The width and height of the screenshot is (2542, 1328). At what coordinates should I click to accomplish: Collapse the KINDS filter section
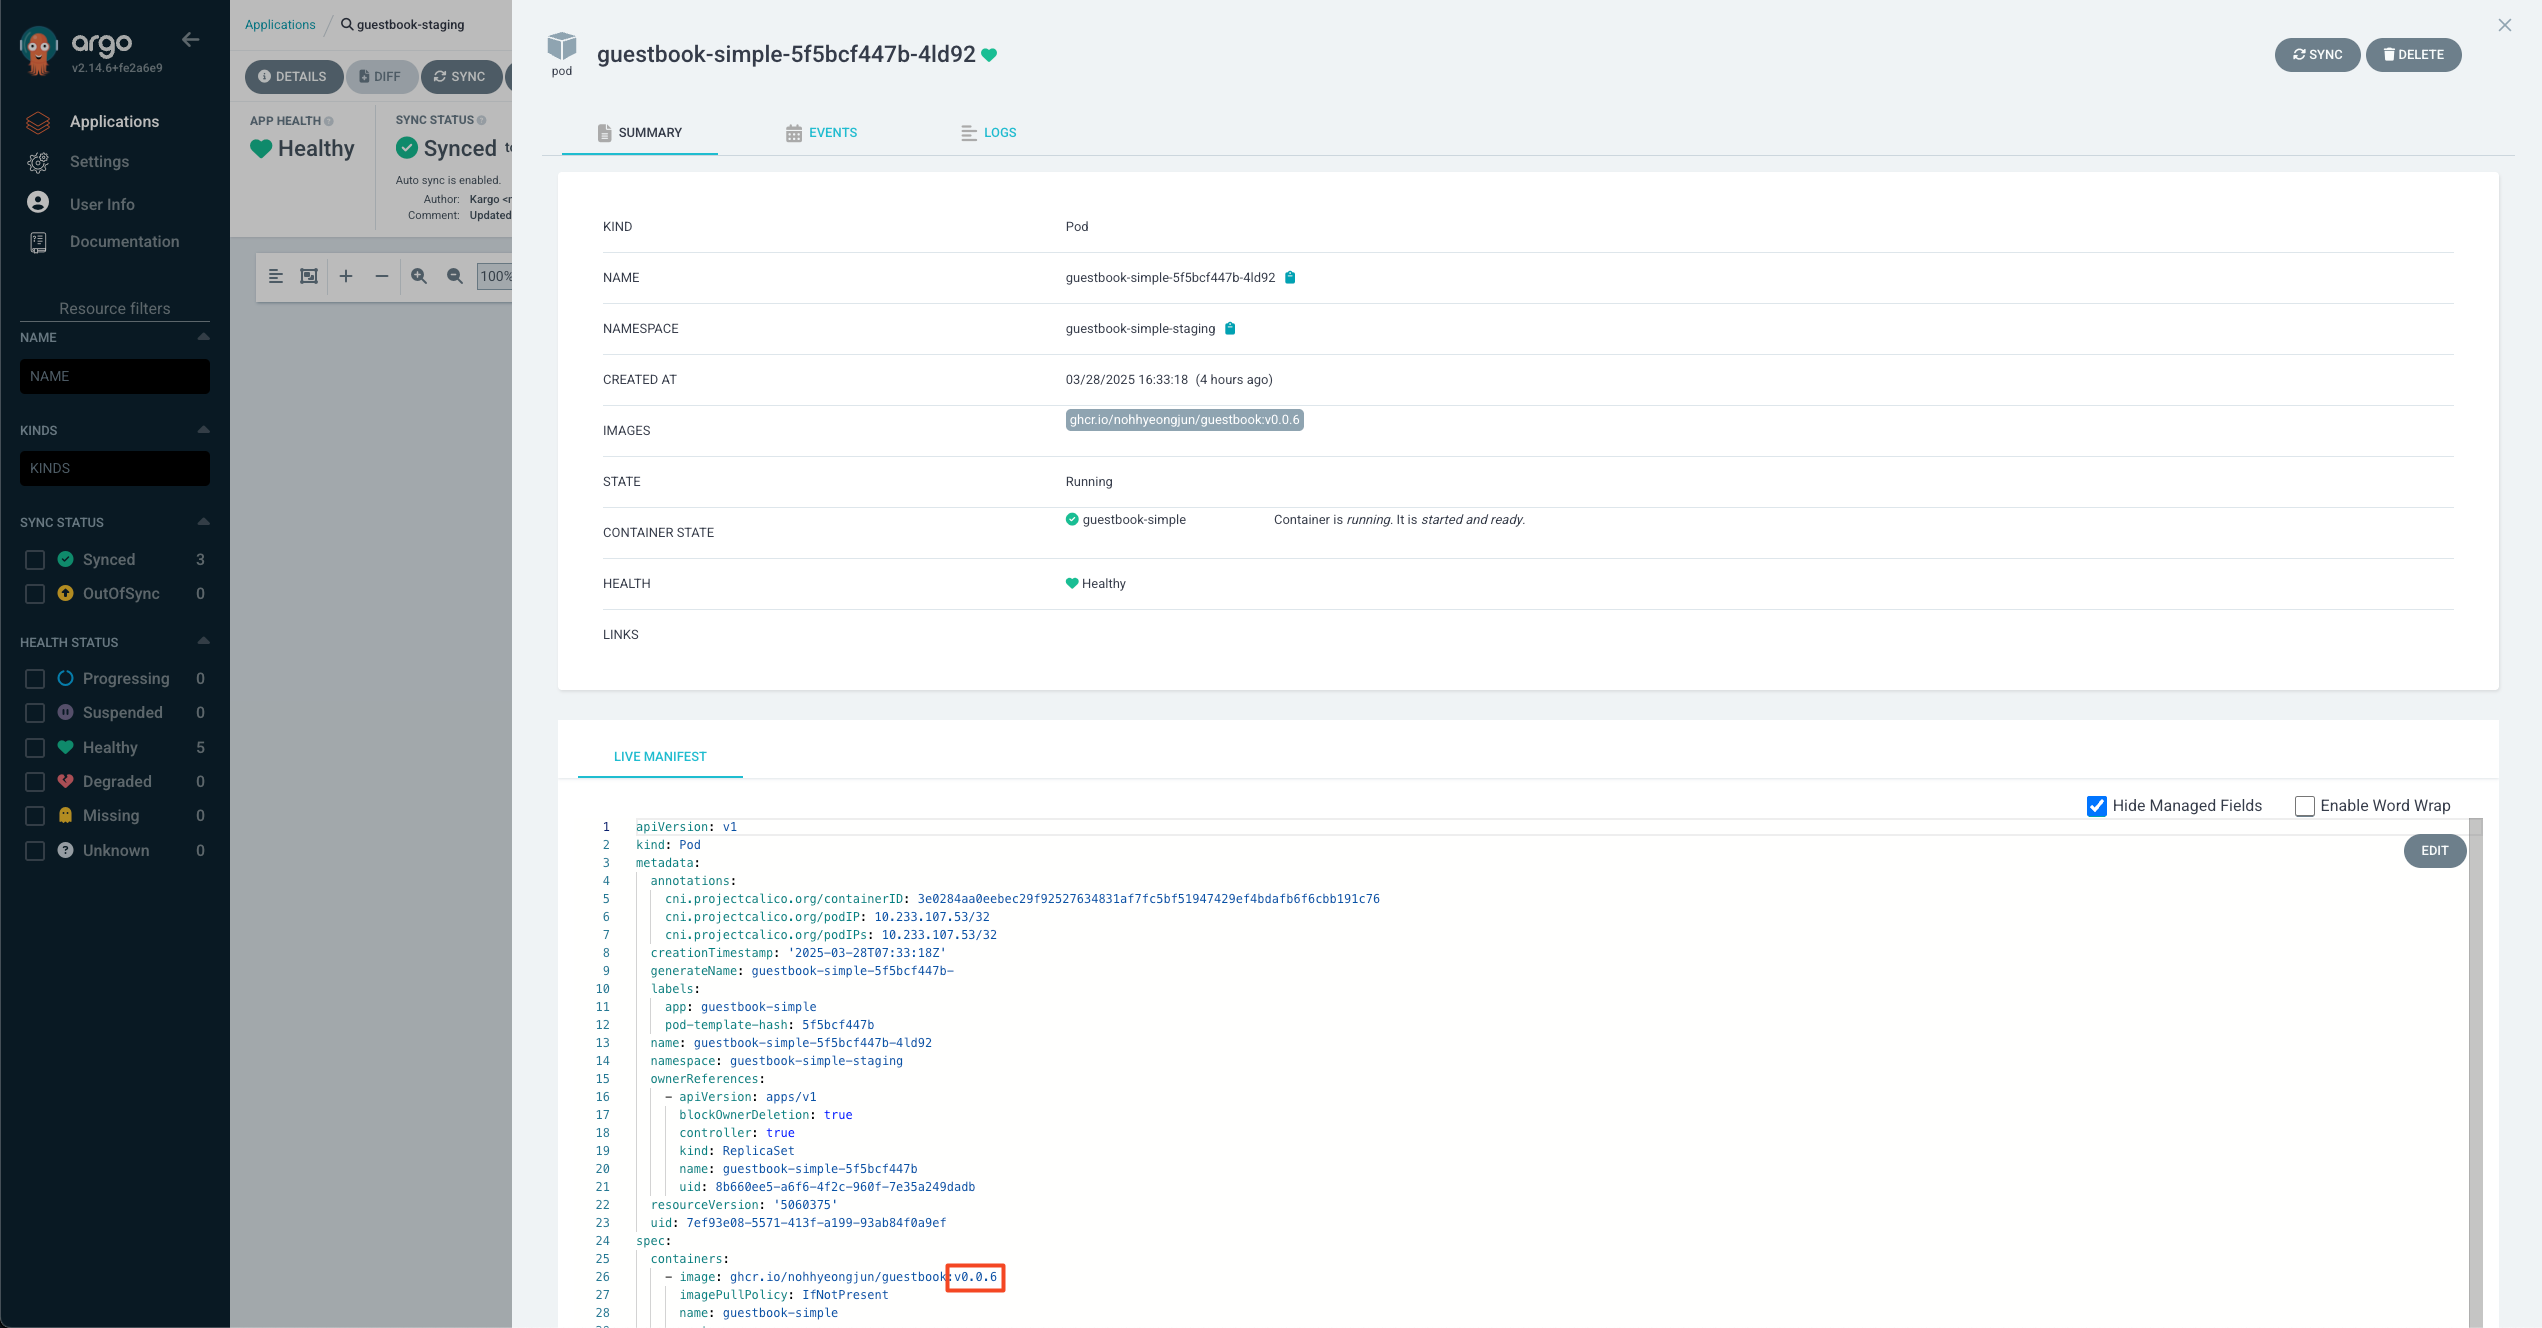point(203,430)
